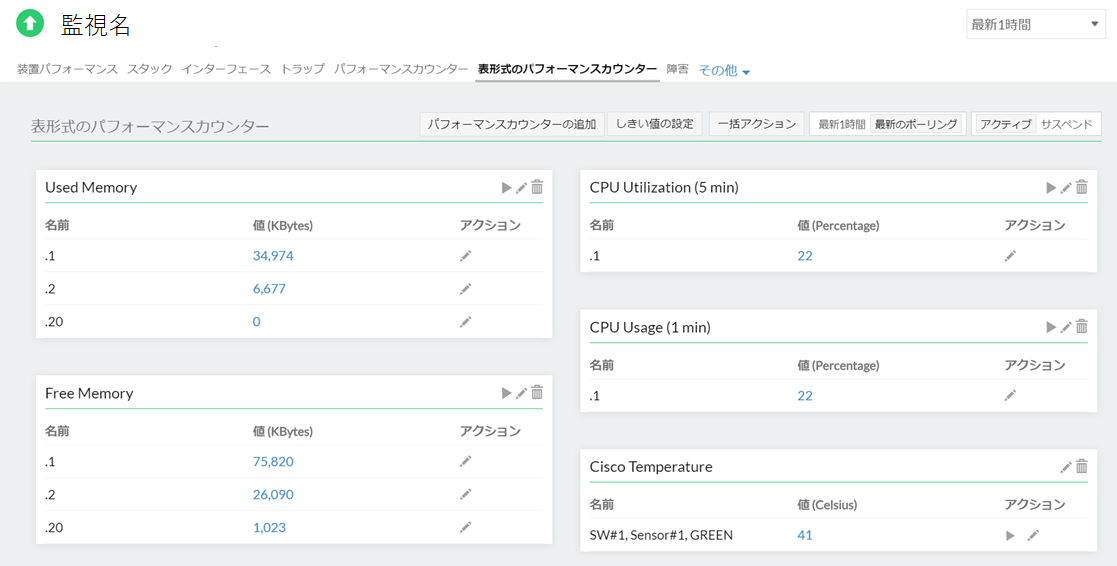
Task: Delete the Cisco Temperature counter
Action: pos(1081,467)
